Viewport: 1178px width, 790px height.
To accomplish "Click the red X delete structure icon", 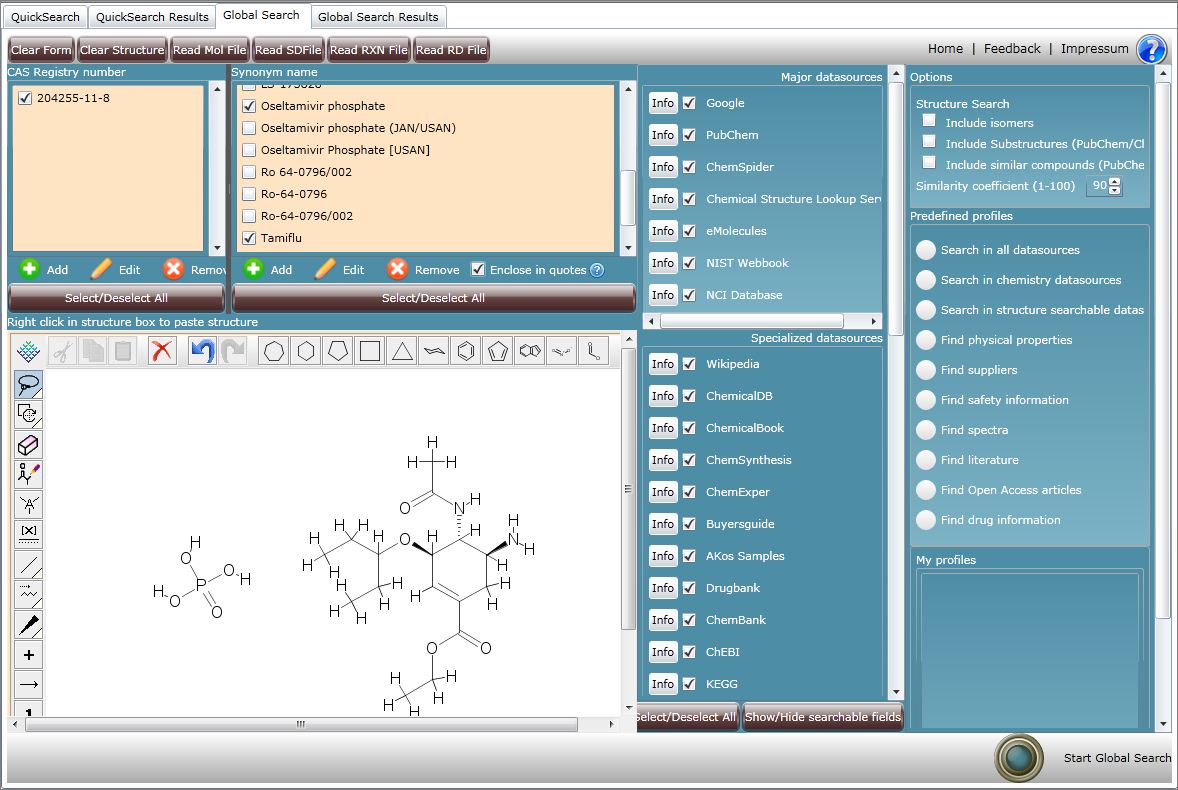I will [162, 351].
